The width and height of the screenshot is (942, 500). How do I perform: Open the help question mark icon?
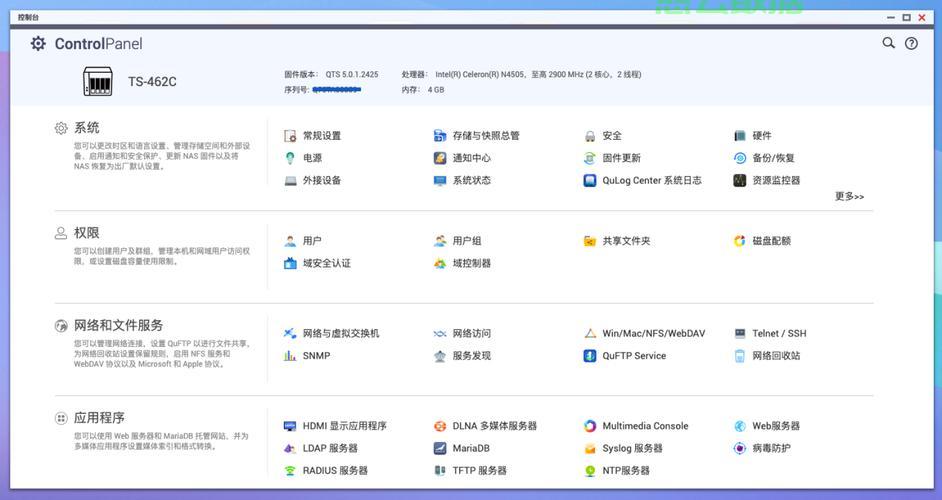click(x=911, y=43)
